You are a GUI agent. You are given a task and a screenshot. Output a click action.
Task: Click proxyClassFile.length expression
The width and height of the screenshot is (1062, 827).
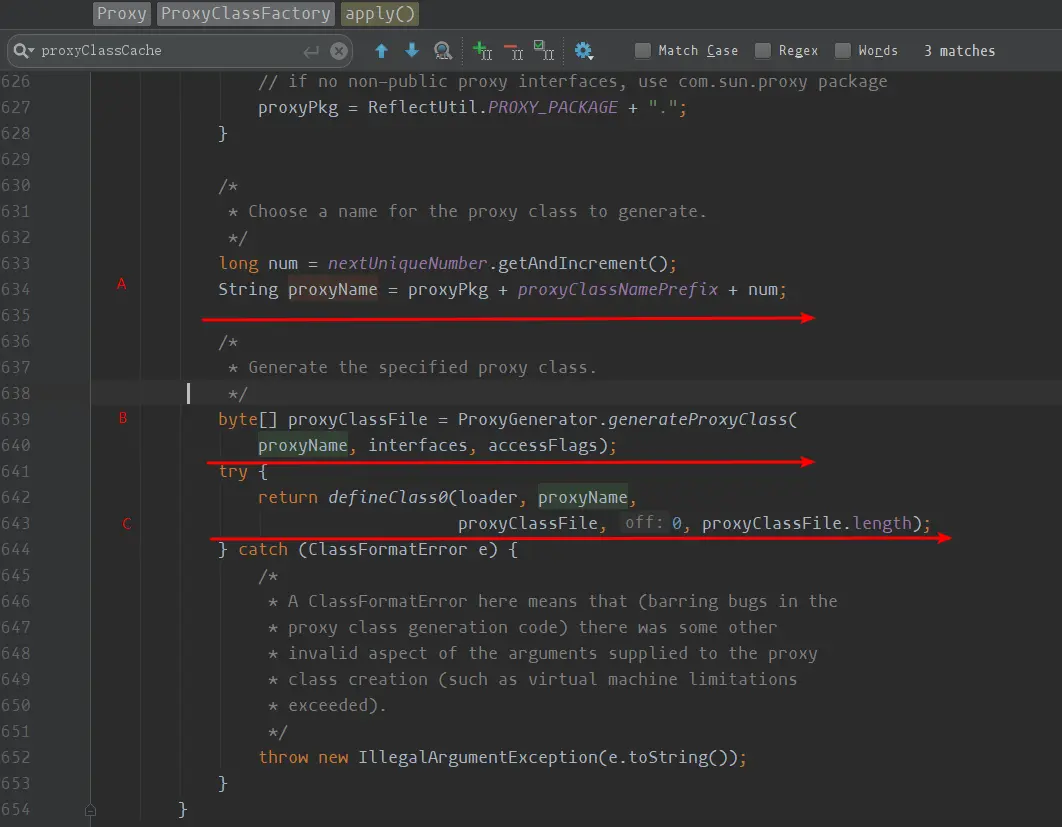point(807,524)
